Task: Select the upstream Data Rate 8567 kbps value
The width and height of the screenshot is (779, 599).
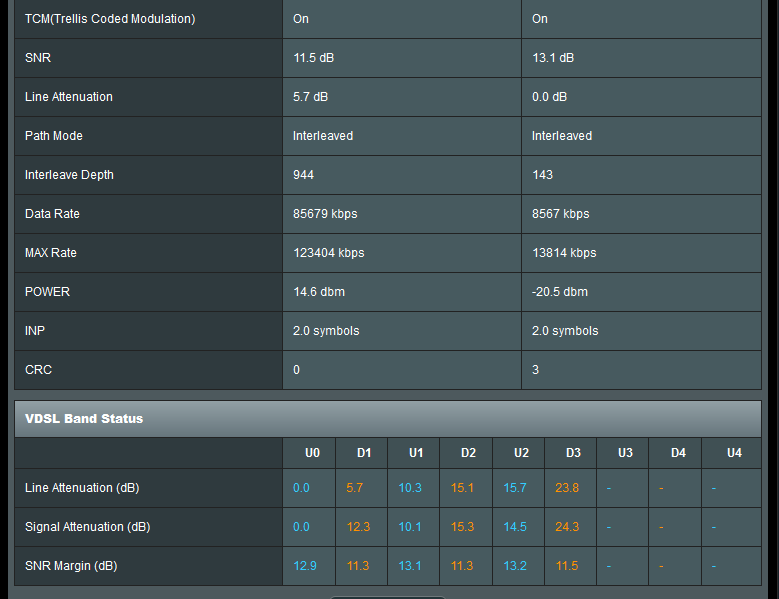Action: (x=560, y=214)
